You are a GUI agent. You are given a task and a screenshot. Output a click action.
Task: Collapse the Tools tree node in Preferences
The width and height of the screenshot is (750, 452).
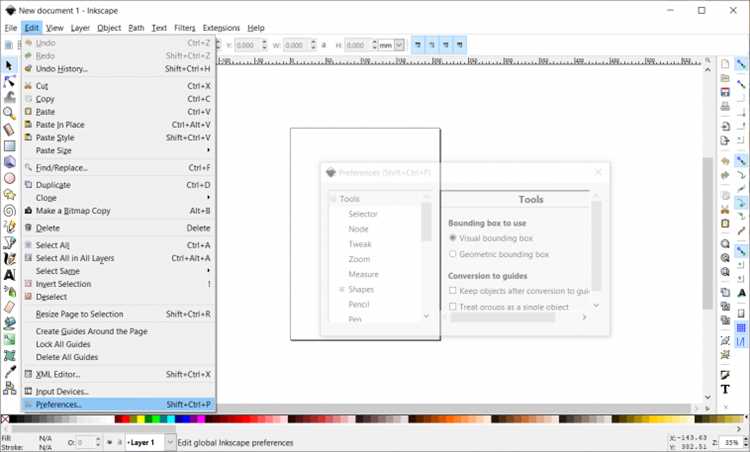(x=333, y=198)
